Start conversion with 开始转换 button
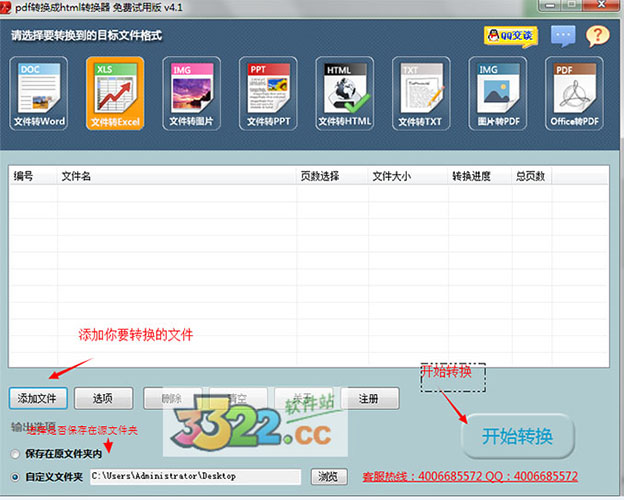Viewport: 624px width, 500px height. tap(517, 436)
